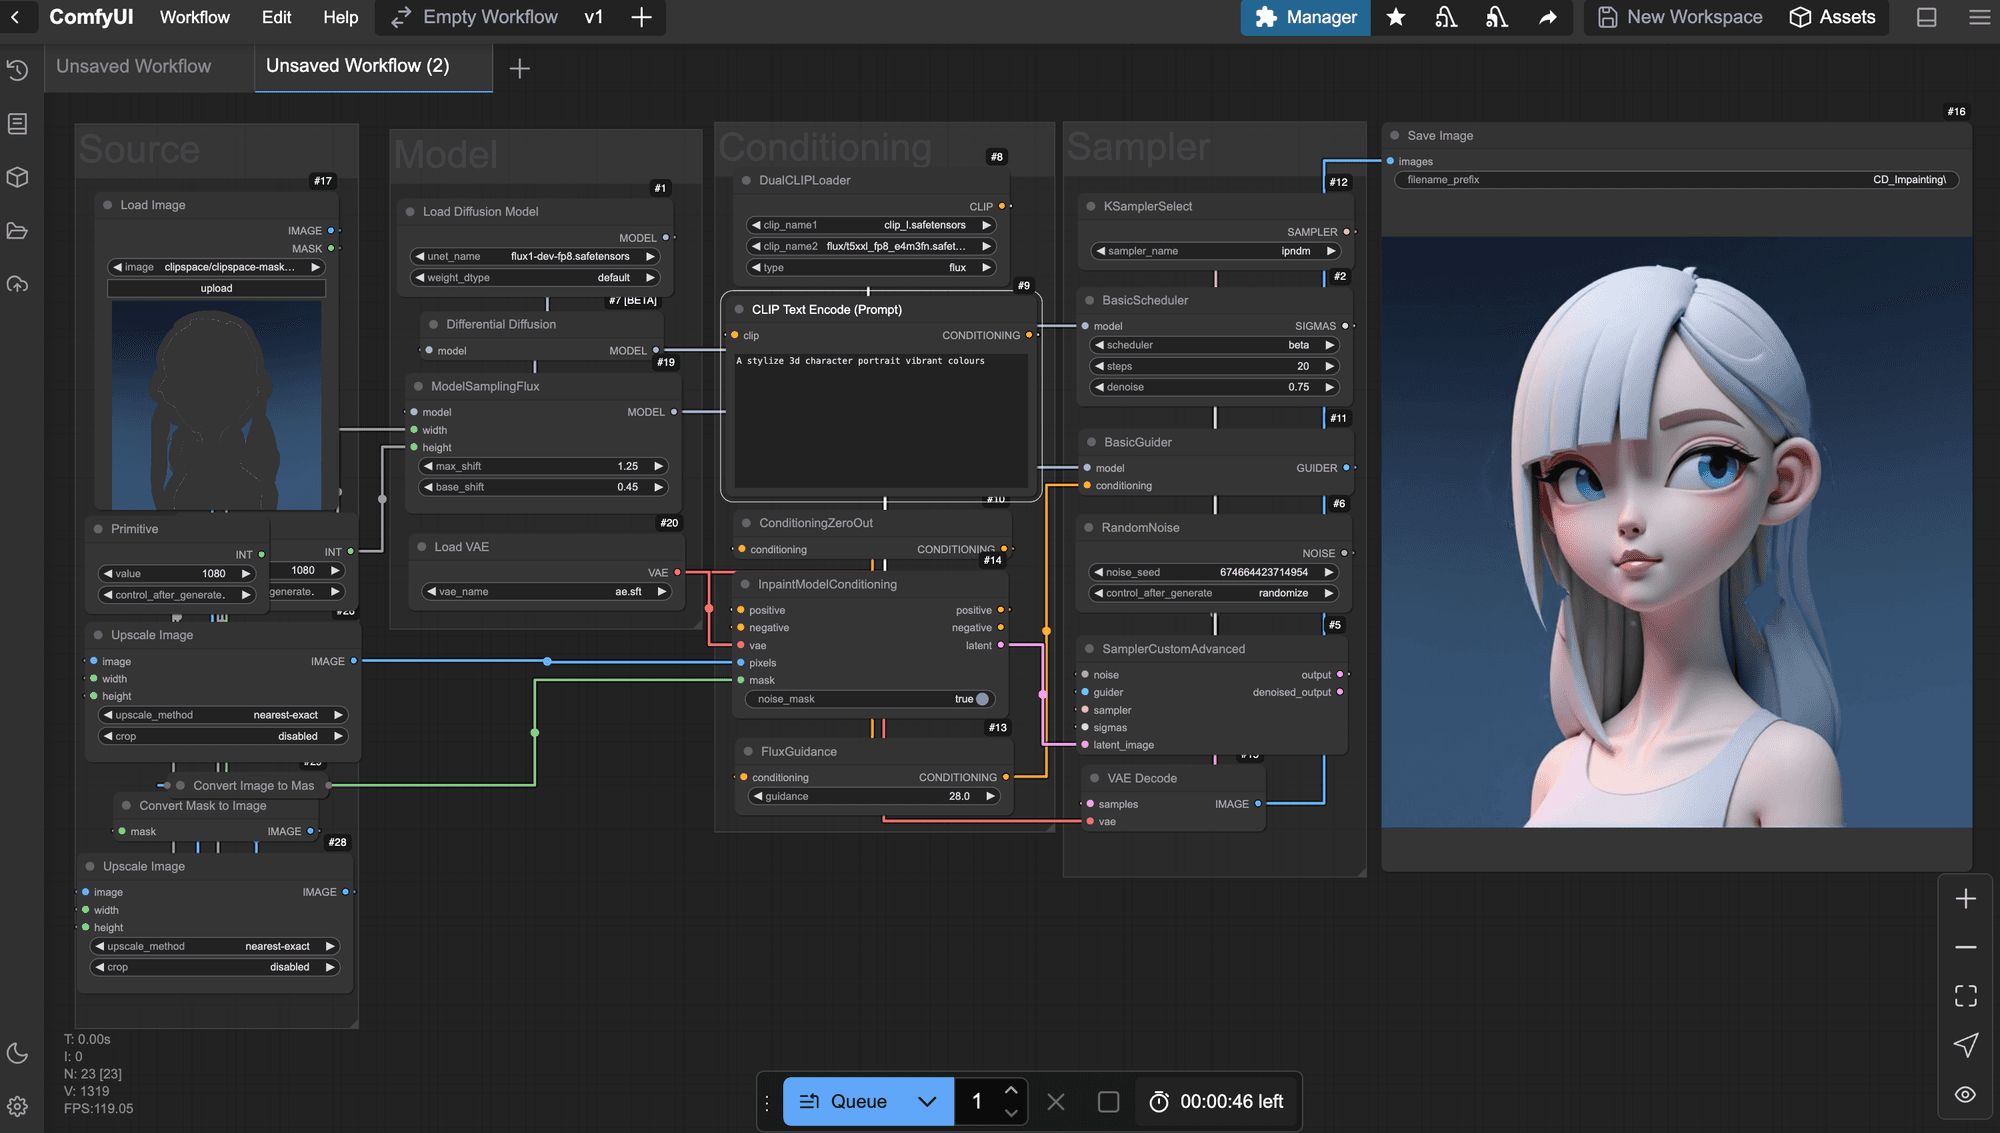Toggle the noise_mask switch
2000x1133 pixels.
click(x=981, y=699)
